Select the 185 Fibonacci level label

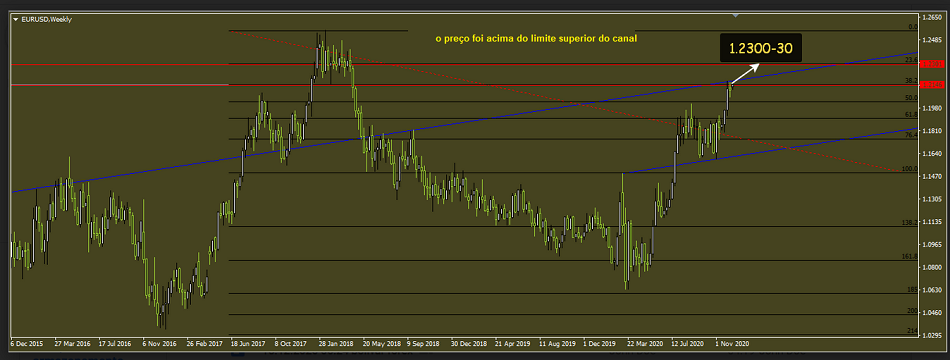tap(912, 290)
